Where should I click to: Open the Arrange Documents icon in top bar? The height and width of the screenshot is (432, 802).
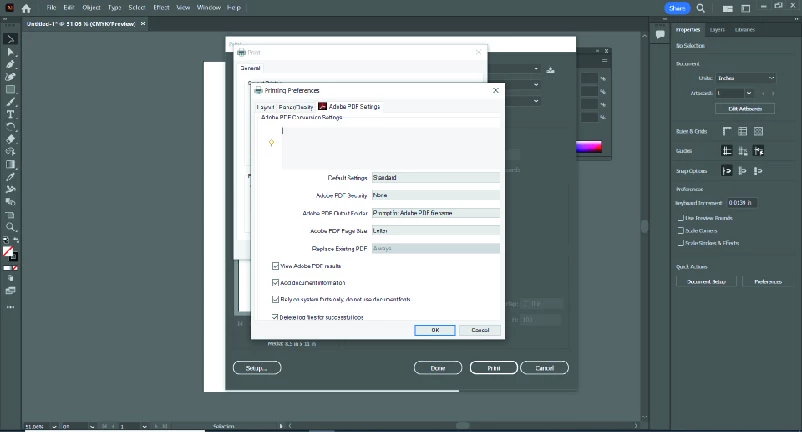(727, 8)
